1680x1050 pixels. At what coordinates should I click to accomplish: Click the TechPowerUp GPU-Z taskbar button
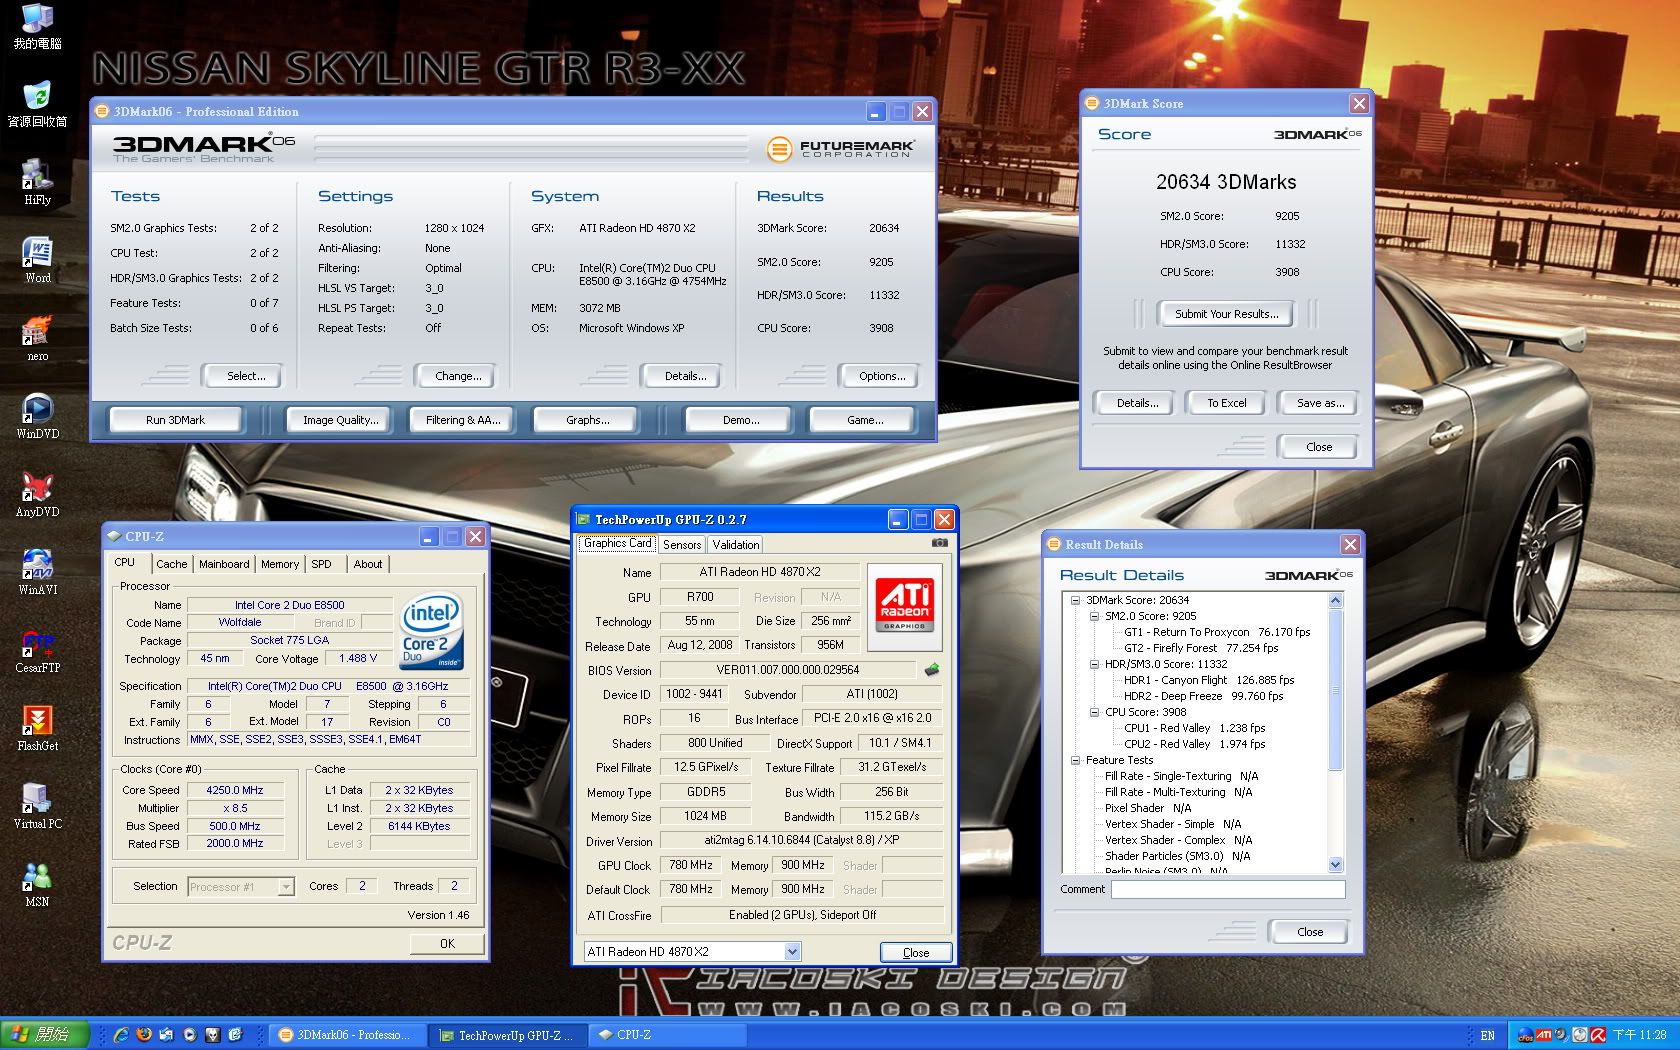click(x=508, y=1035)
